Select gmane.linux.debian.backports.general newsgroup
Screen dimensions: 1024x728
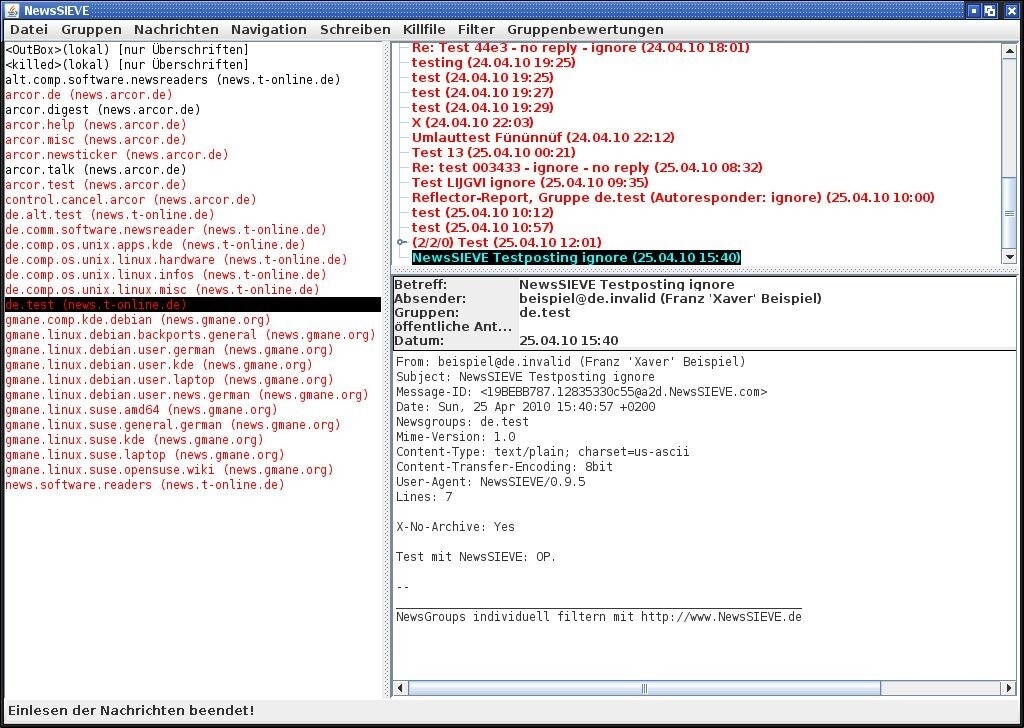coord(191,335)
